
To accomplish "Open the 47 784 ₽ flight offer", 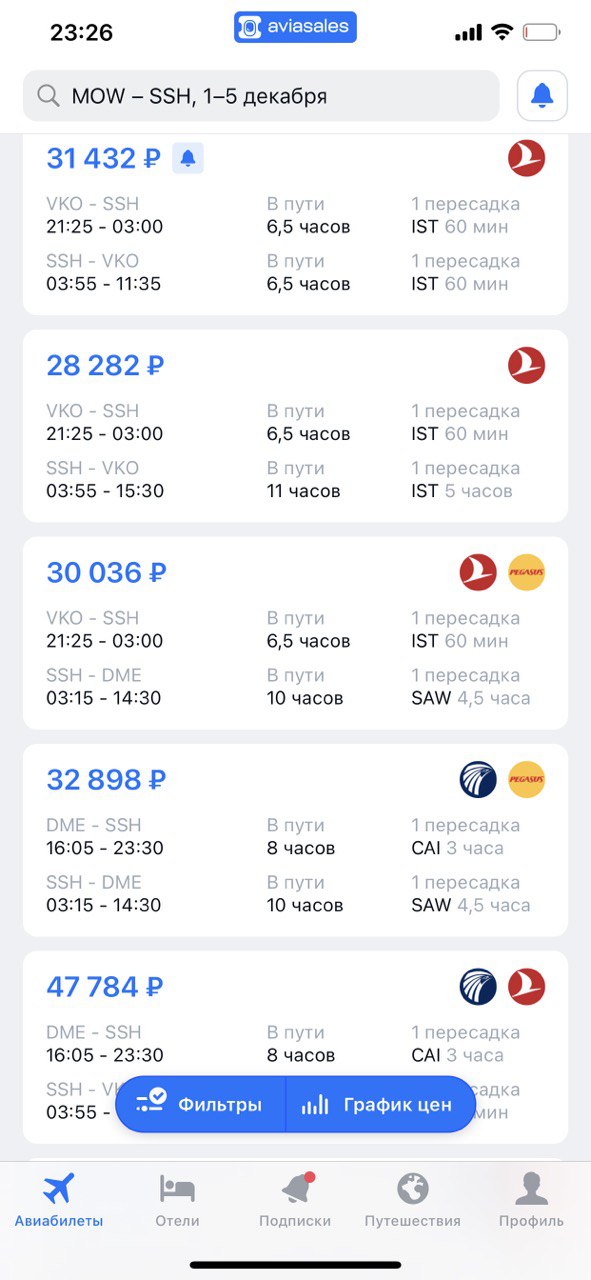I will (295, 1047).
